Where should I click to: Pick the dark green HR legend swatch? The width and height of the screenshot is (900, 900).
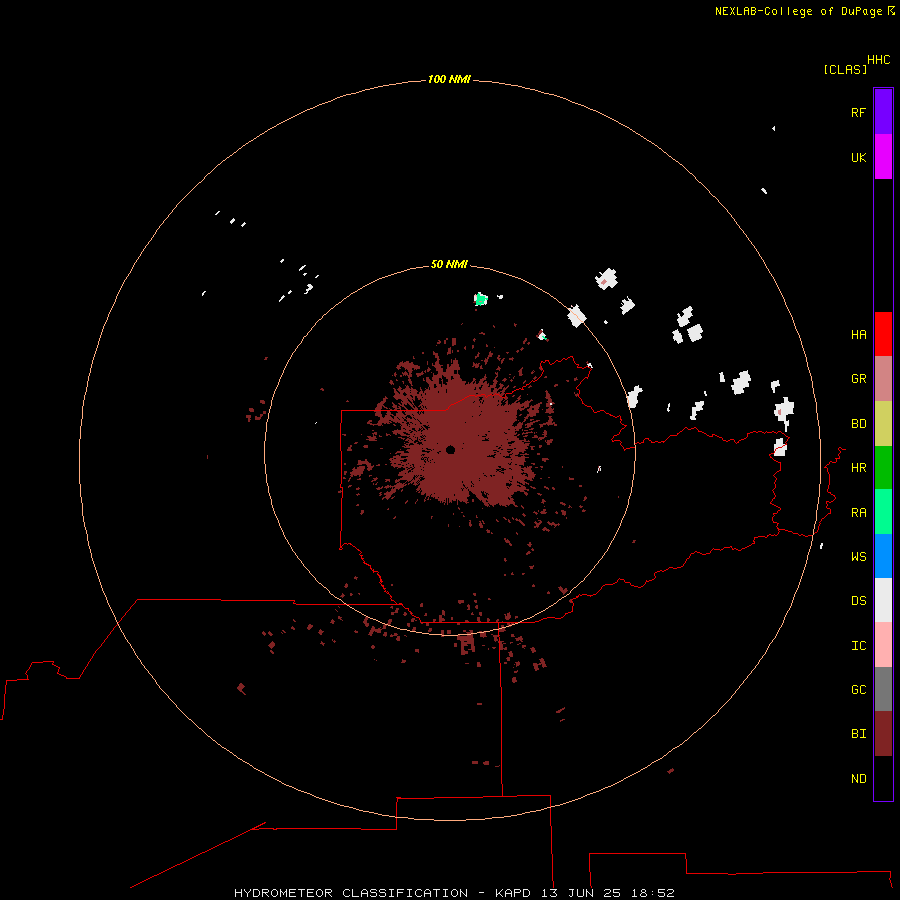883,468
